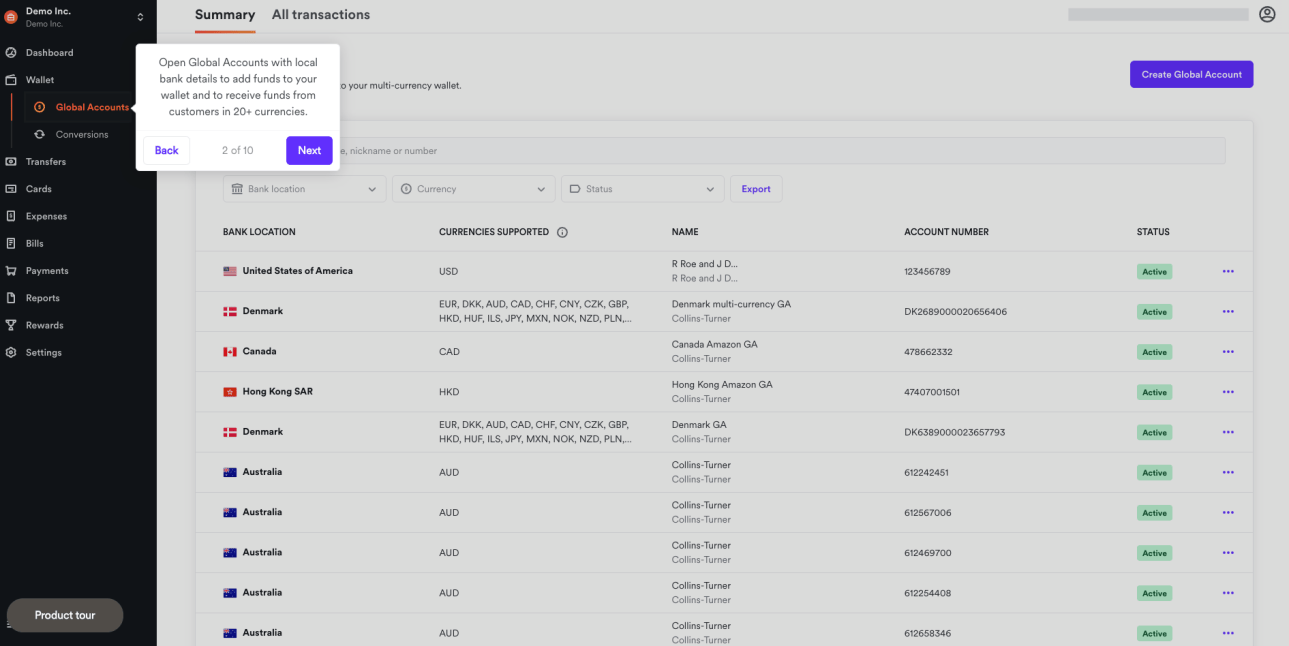
Task: Expand the Currency filter dropdown
Action: [472, 188]
